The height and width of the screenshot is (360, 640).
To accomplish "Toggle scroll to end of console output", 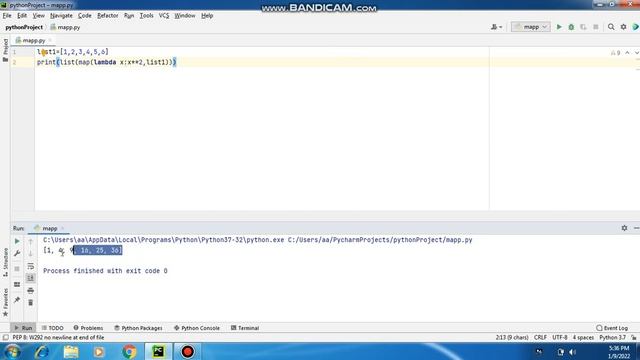I will coord(31,278).
